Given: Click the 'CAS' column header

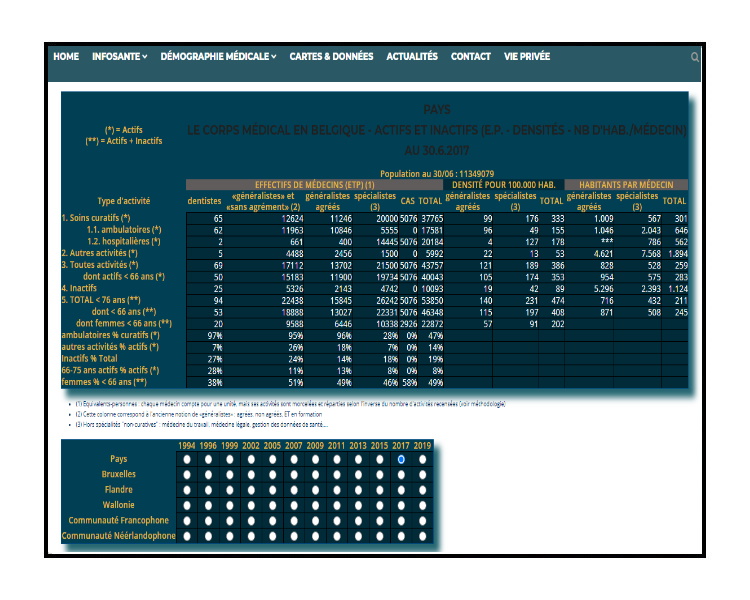Looking at the screenshot, I should click(x=408, y=201).
